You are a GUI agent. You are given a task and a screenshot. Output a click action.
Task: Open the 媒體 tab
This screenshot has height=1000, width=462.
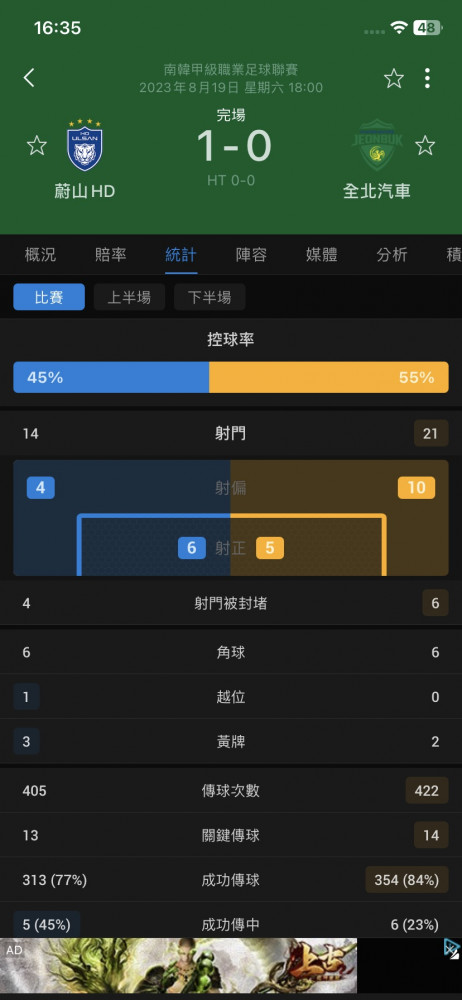tap(321, 255)
